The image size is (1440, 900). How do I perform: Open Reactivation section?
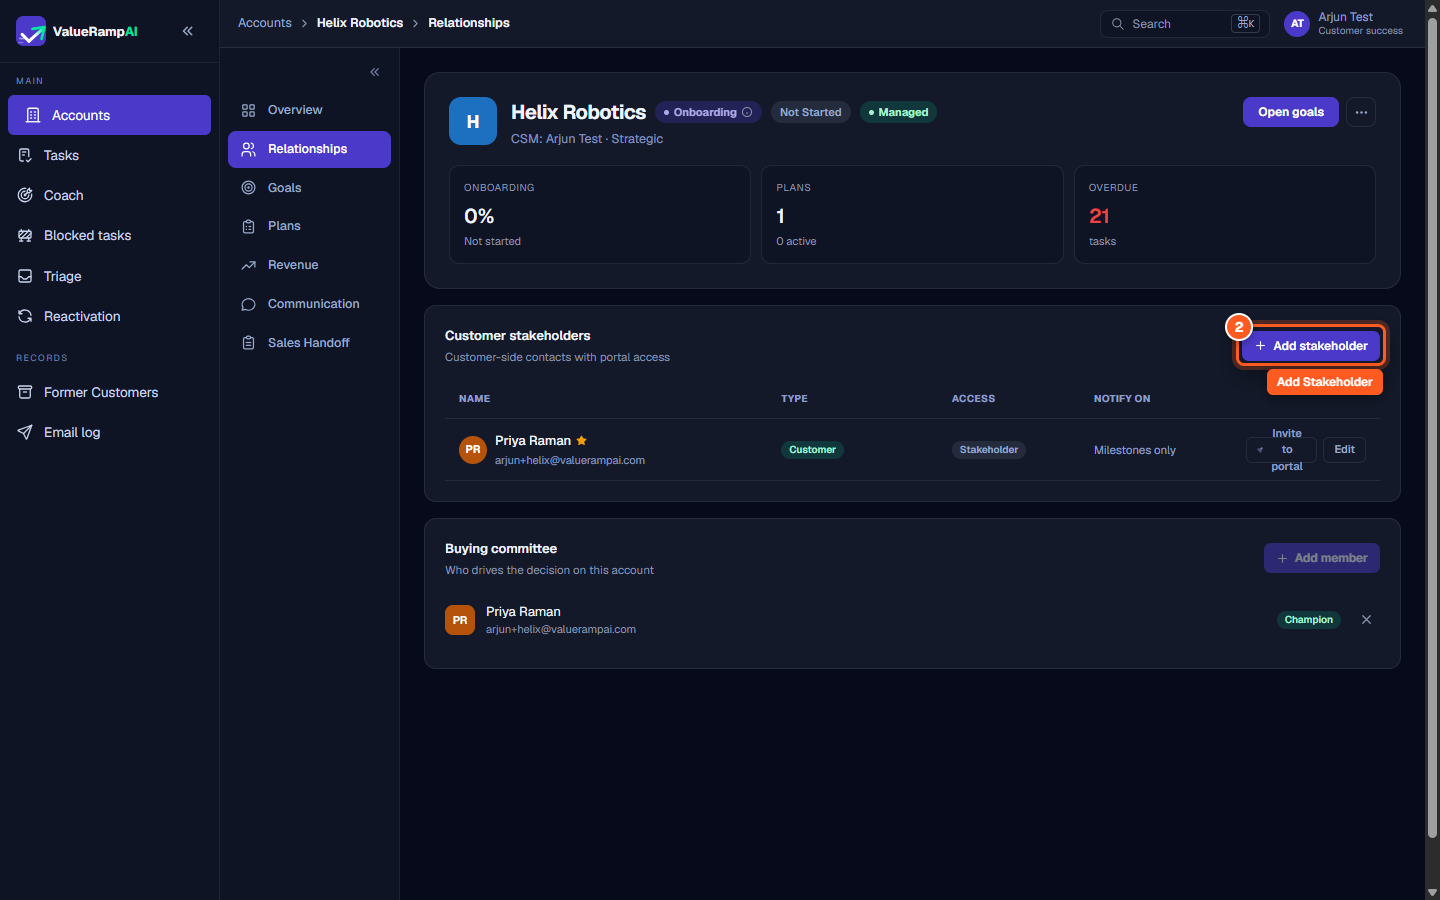pos(109,316)
